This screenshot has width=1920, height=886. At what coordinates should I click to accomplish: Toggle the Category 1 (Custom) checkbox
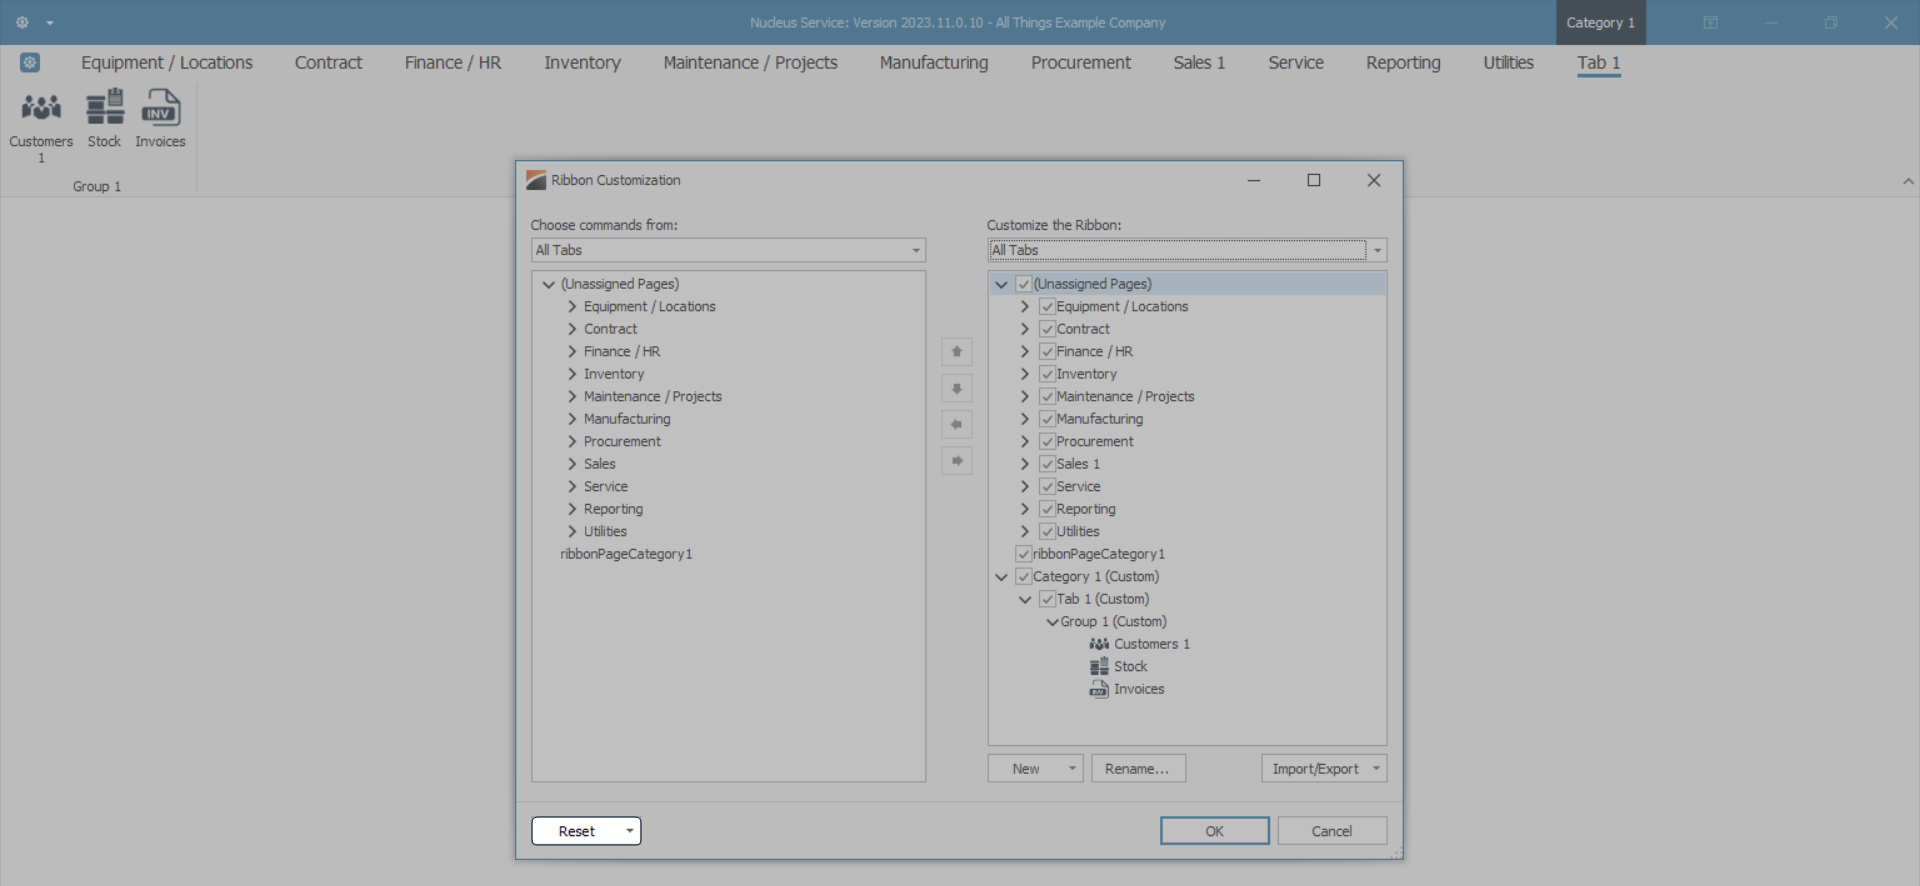pyautogui.click(x=1023, y=577)
